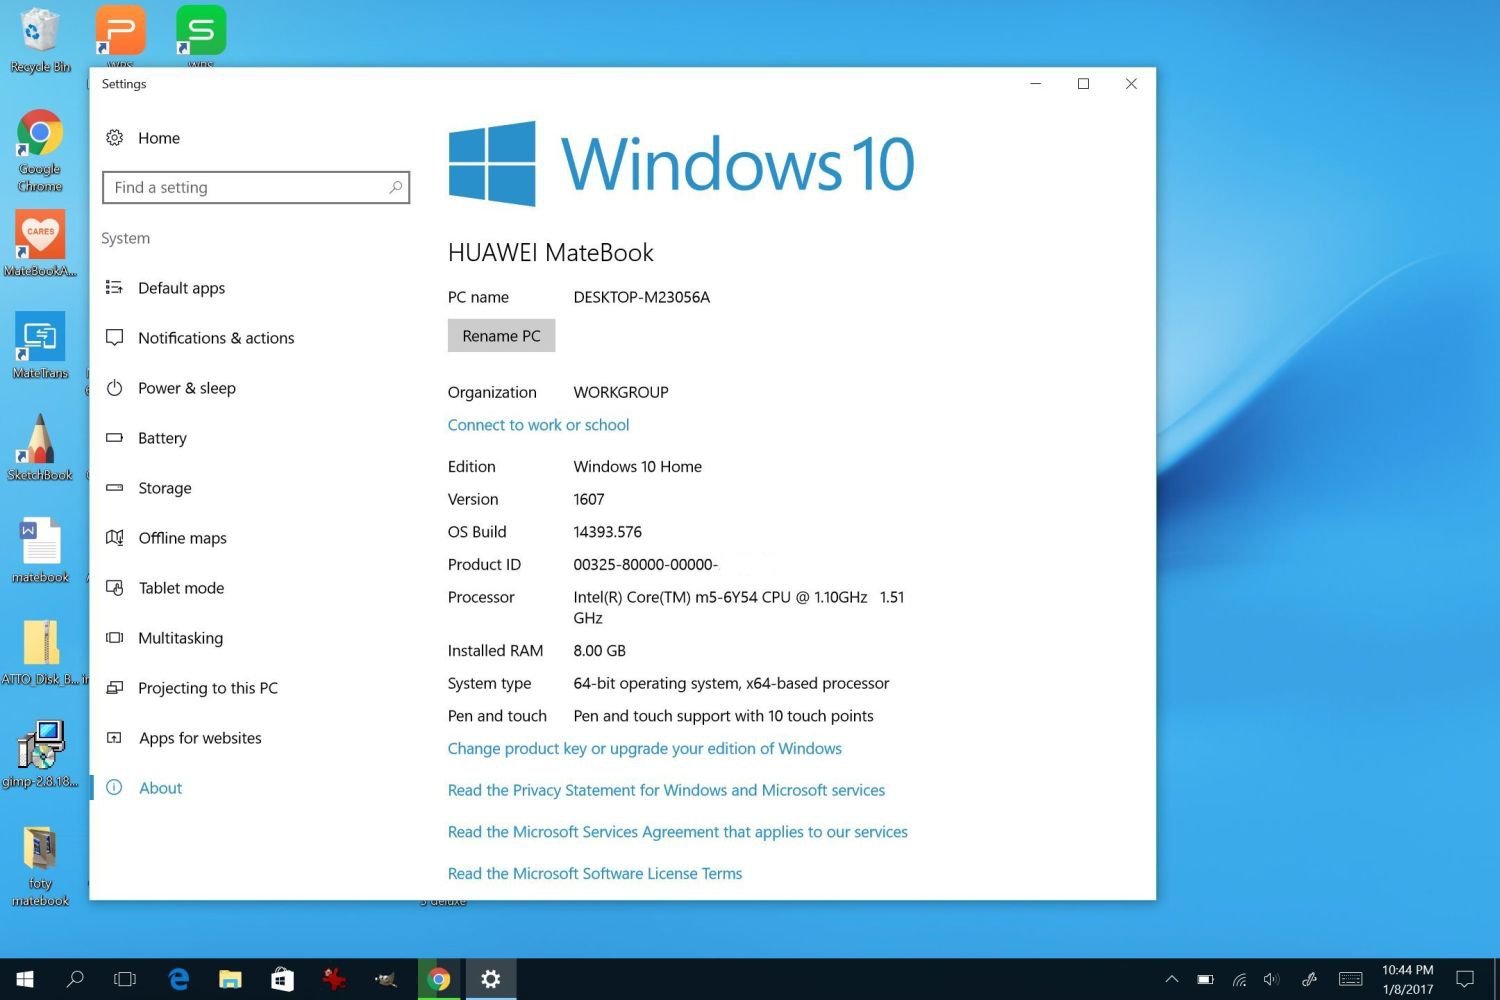Click the Edition value Windows 10 Home
Image resolution: width=1500 pixels, height=1000 pixels.
point(637,467)
